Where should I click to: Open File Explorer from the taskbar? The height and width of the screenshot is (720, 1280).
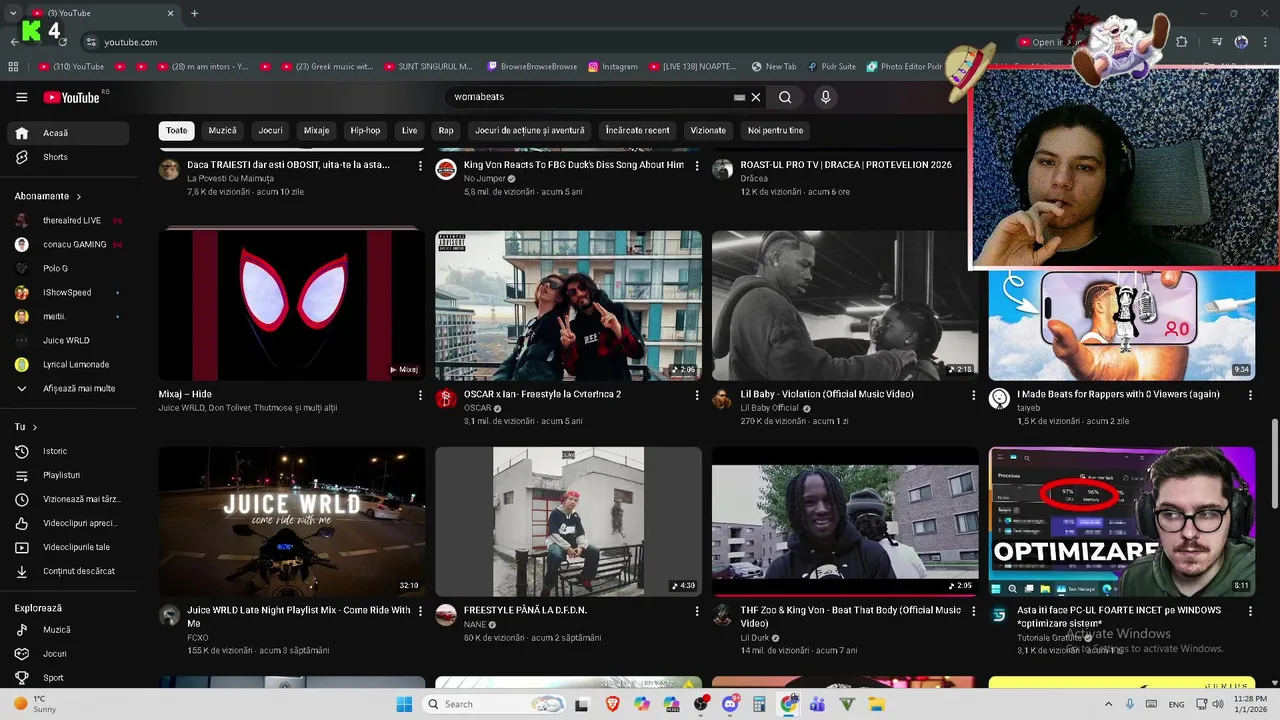876,704
